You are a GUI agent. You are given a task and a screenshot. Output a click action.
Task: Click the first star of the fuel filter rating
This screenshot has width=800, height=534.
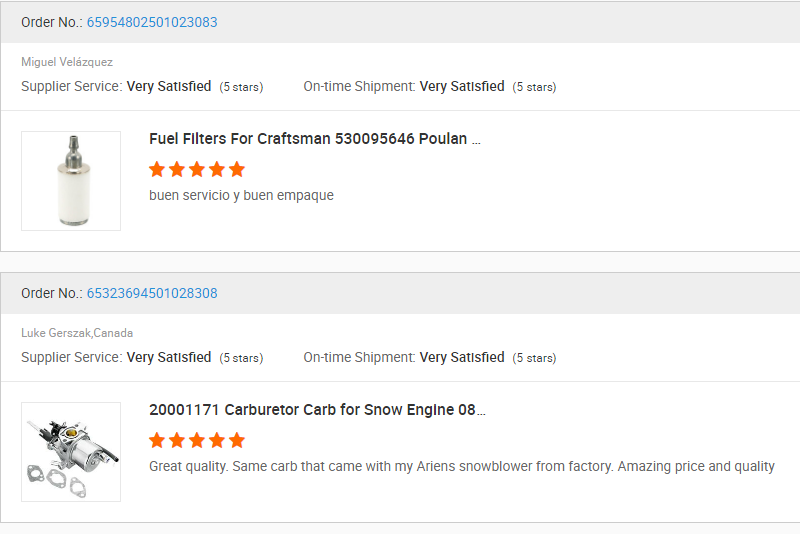(x=157, y=169)
